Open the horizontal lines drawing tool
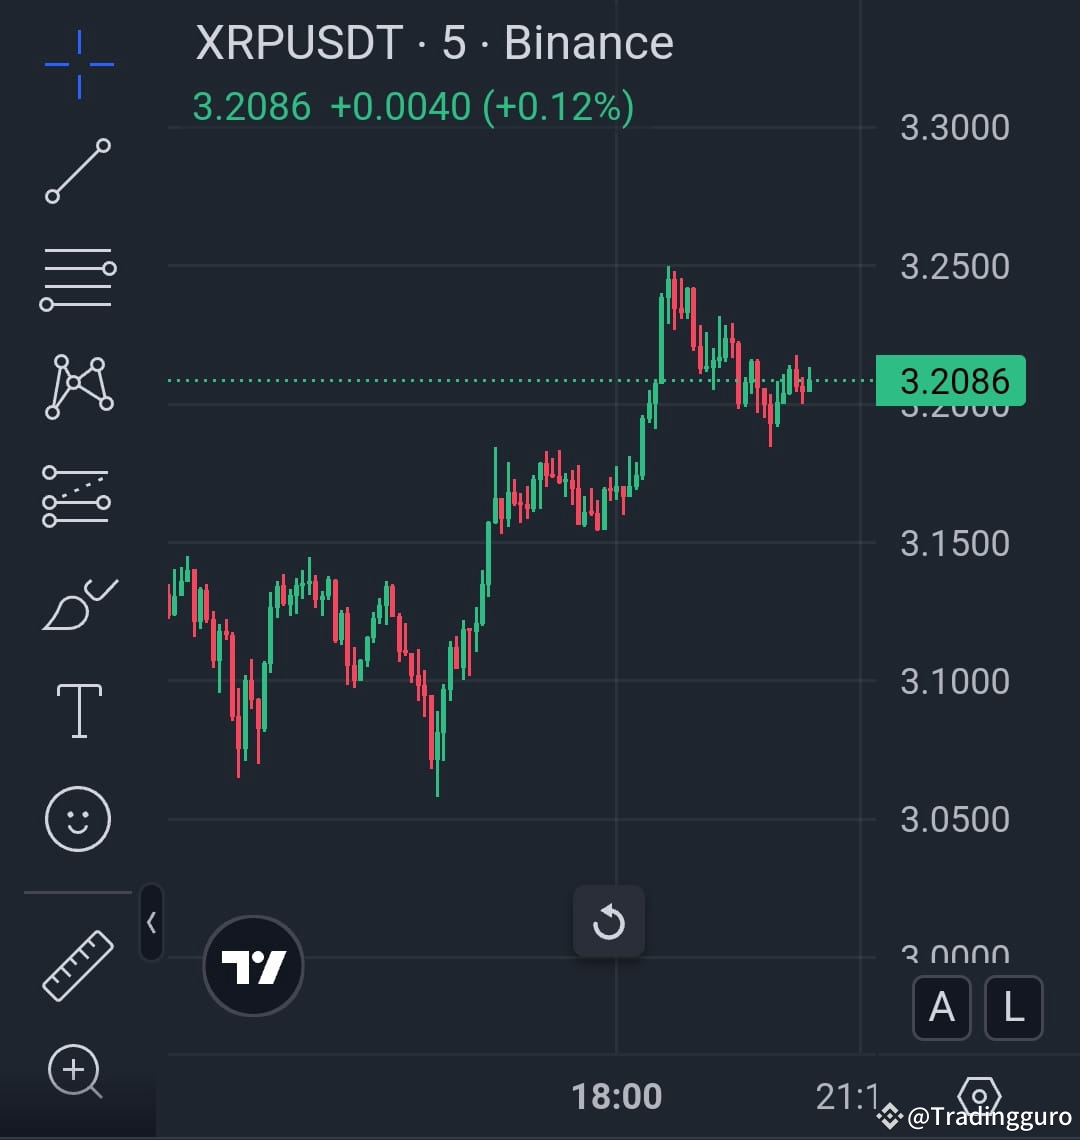 (x=78, y=277)
